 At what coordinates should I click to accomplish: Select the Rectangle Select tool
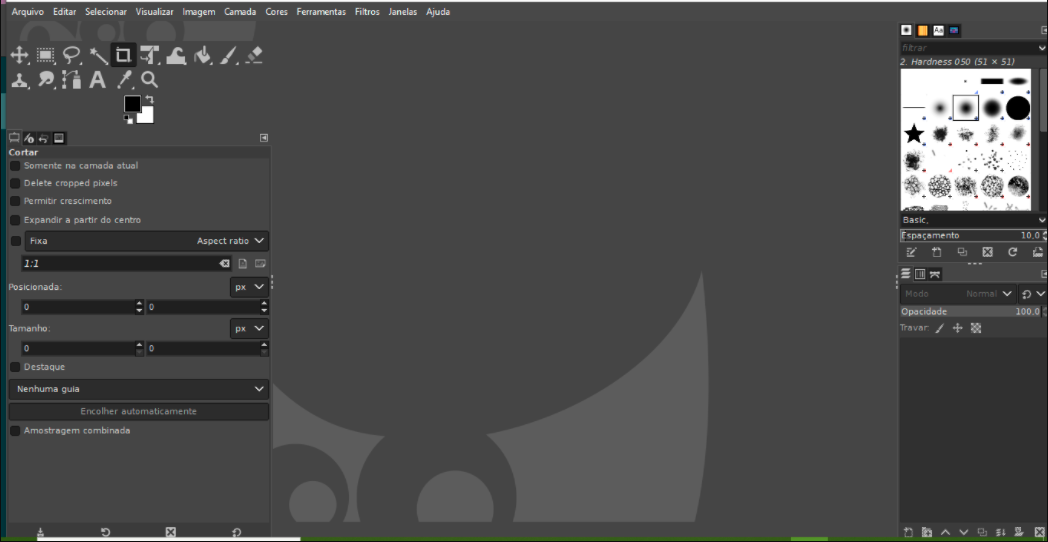pos(45,55)
